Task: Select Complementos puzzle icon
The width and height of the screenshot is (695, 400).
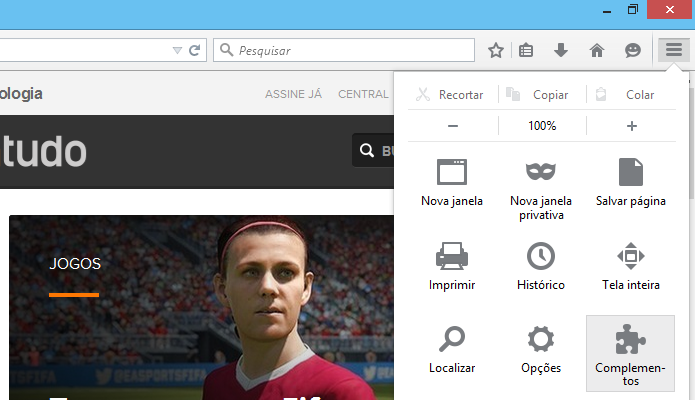Action: 630,353
